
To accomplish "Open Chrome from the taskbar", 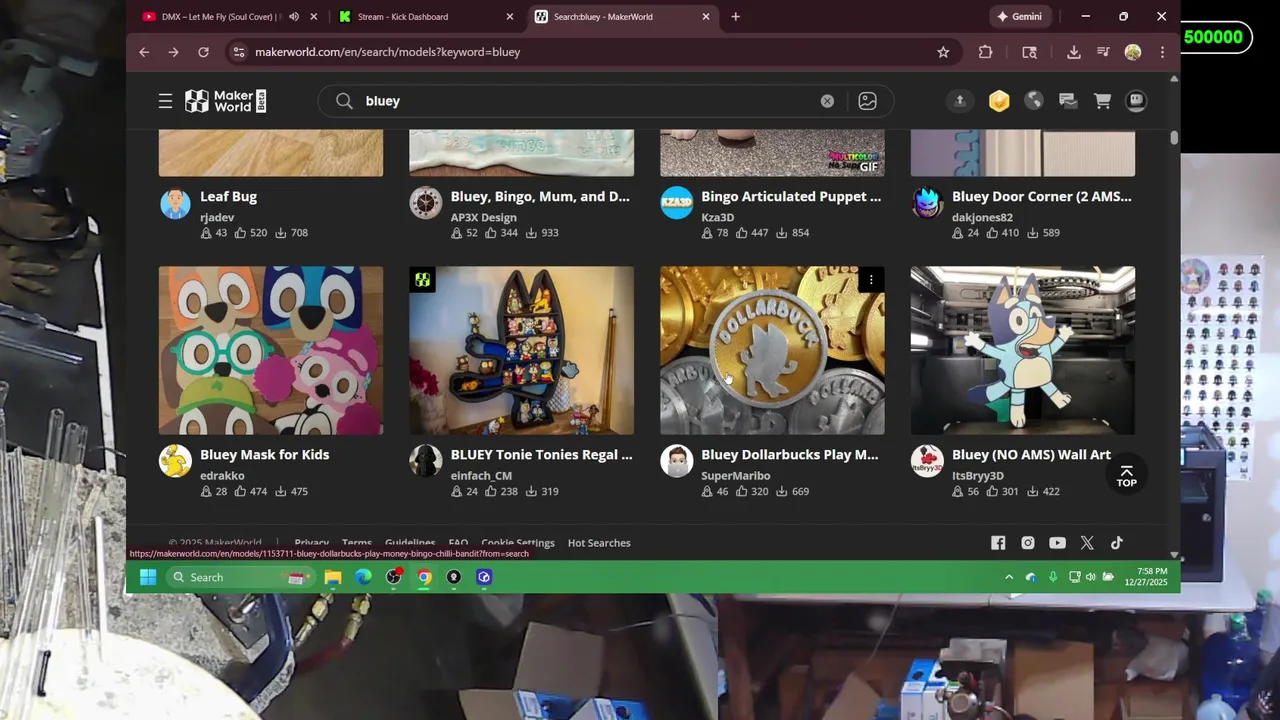I will tap(424, 577).
